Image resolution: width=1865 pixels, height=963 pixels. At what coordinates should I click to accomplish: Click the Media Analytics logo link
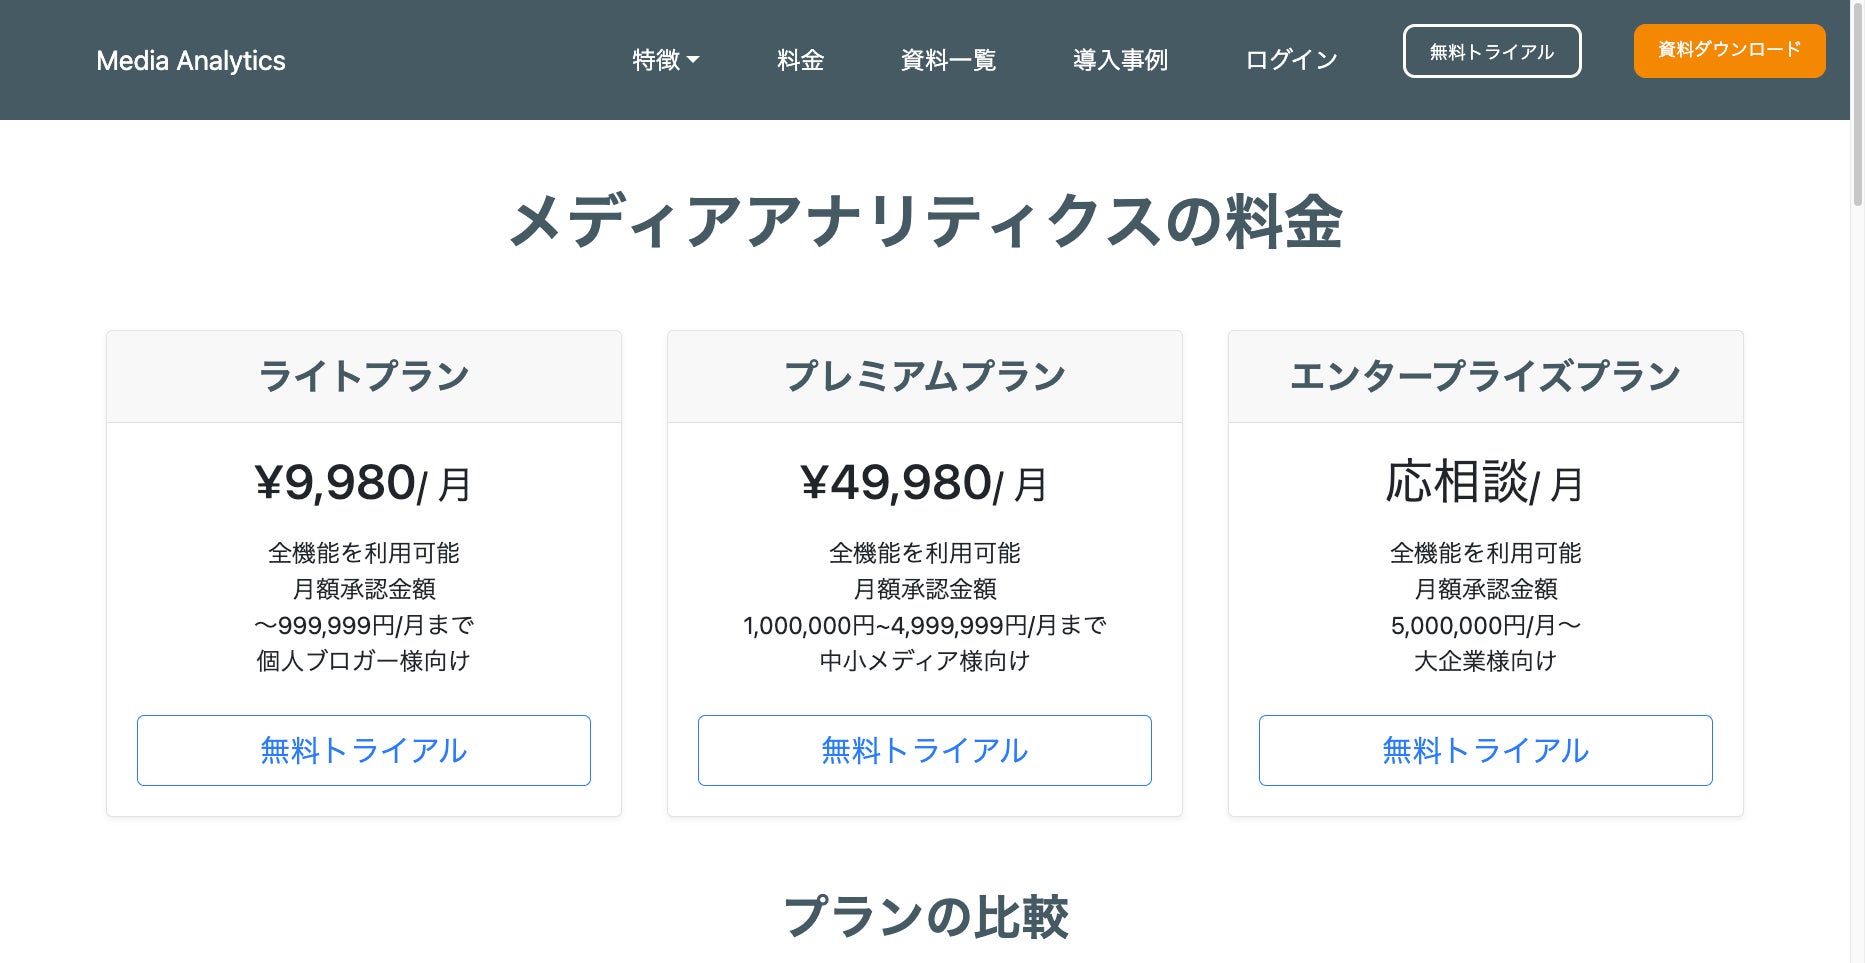pyautogui.click(x=191, y=61)
